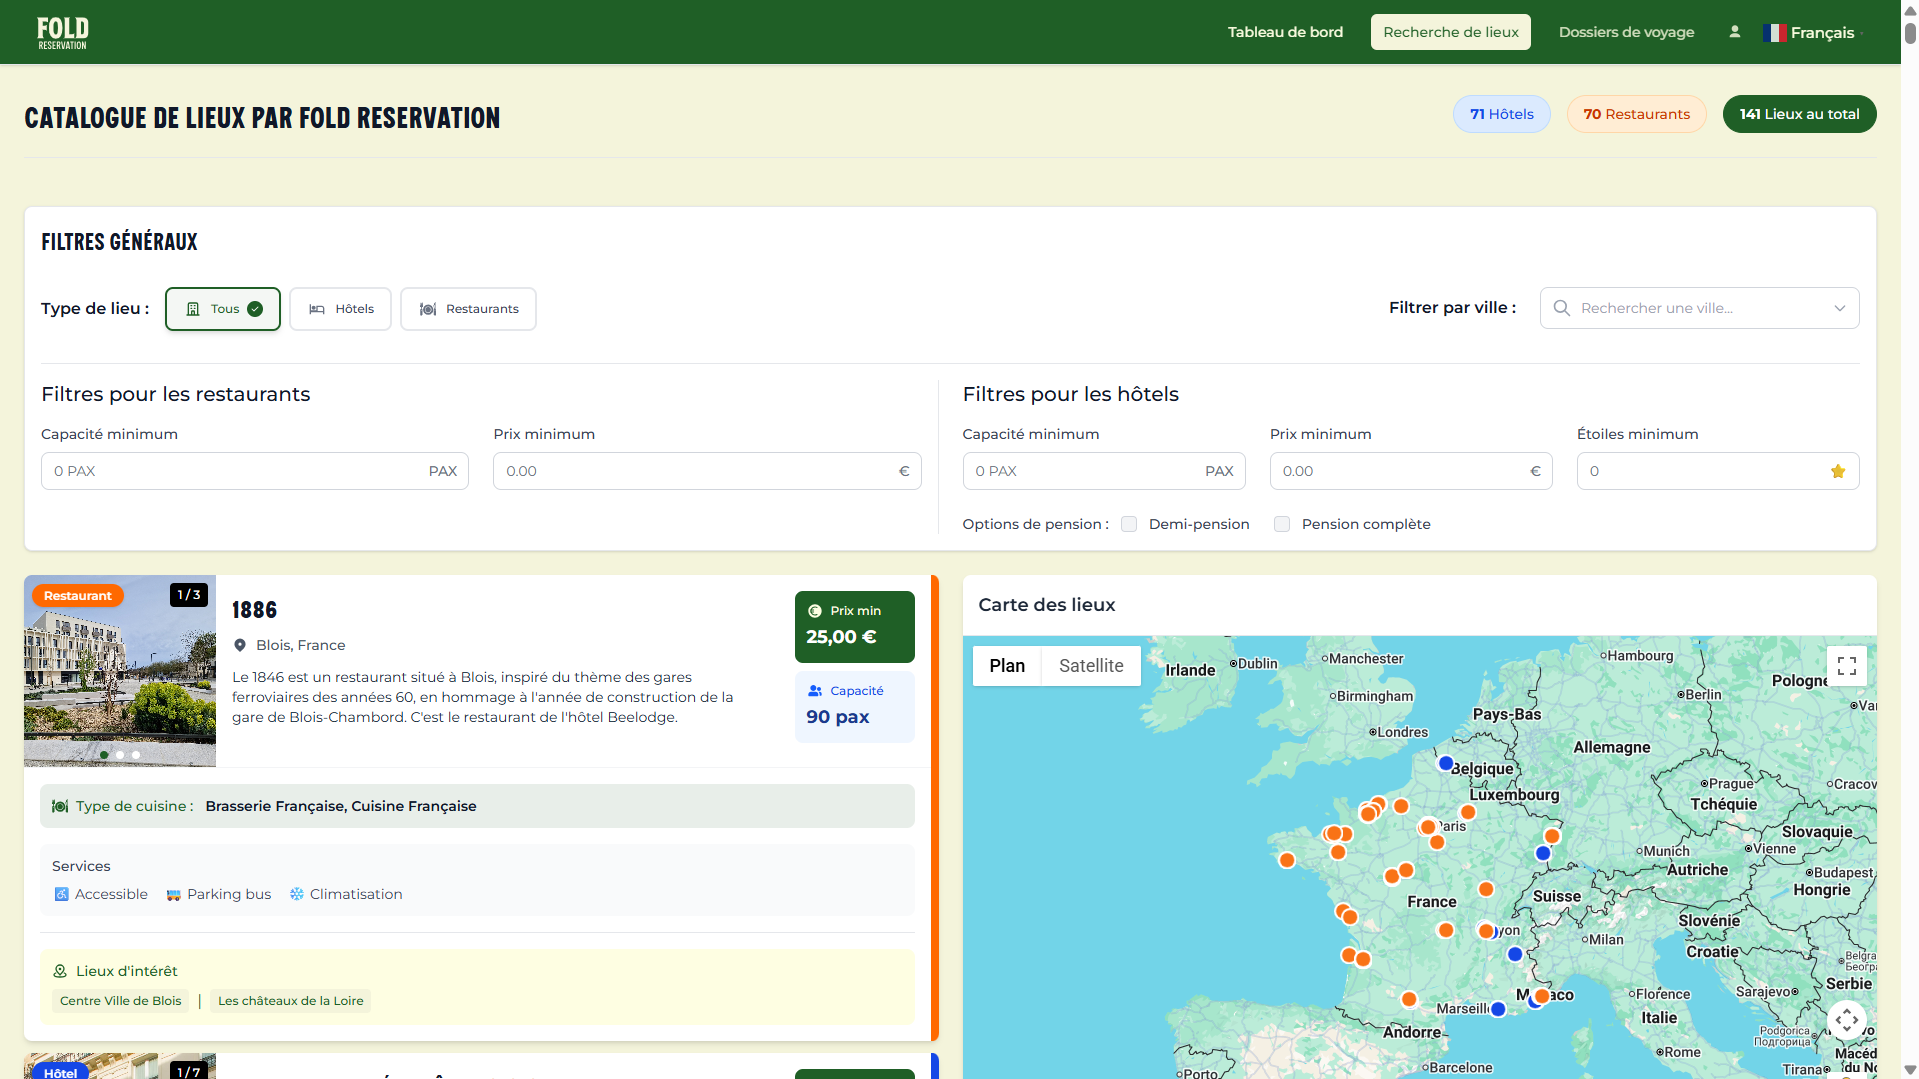The width and height of the screenshot is (1919, 1079).
Task: Enable the Demi-pension checkbox
Action: 1129,524
